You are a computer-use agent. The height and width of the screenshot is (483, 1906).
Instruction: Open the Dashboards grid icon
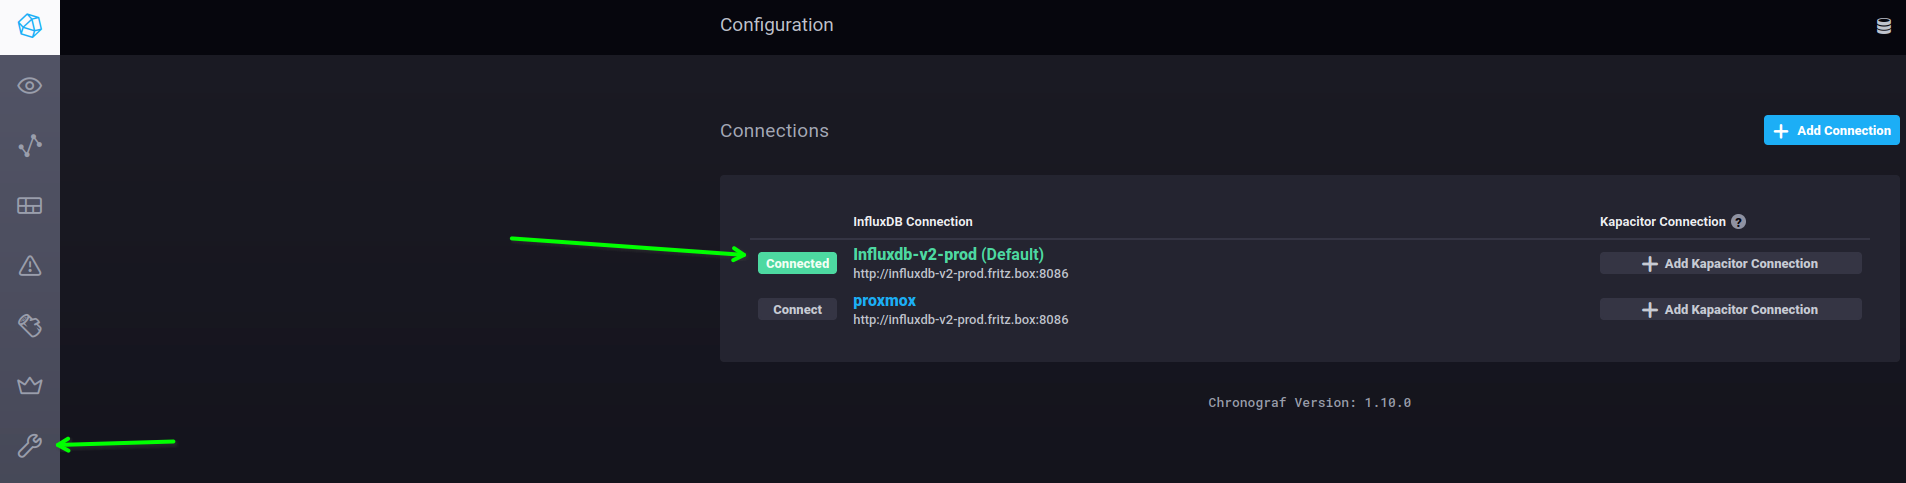click(30, 206)
